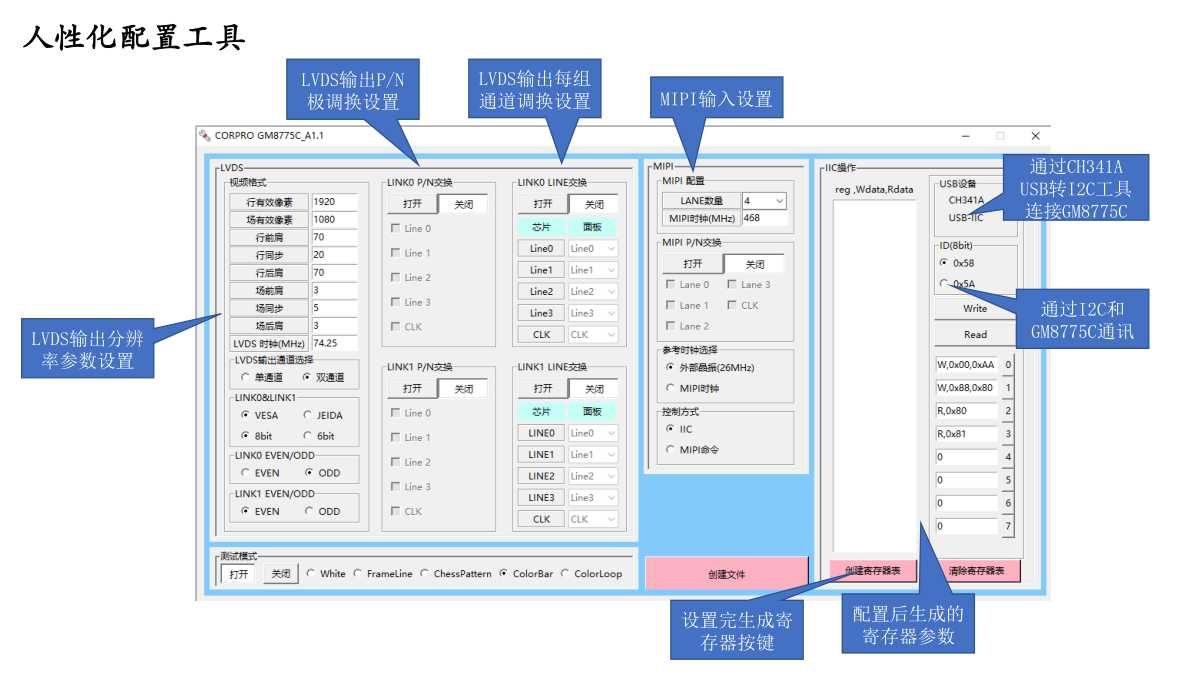Screen dimensions: 1182x679
Task: Pick ChessPattern test mode
Action: [x=425, y=574]
